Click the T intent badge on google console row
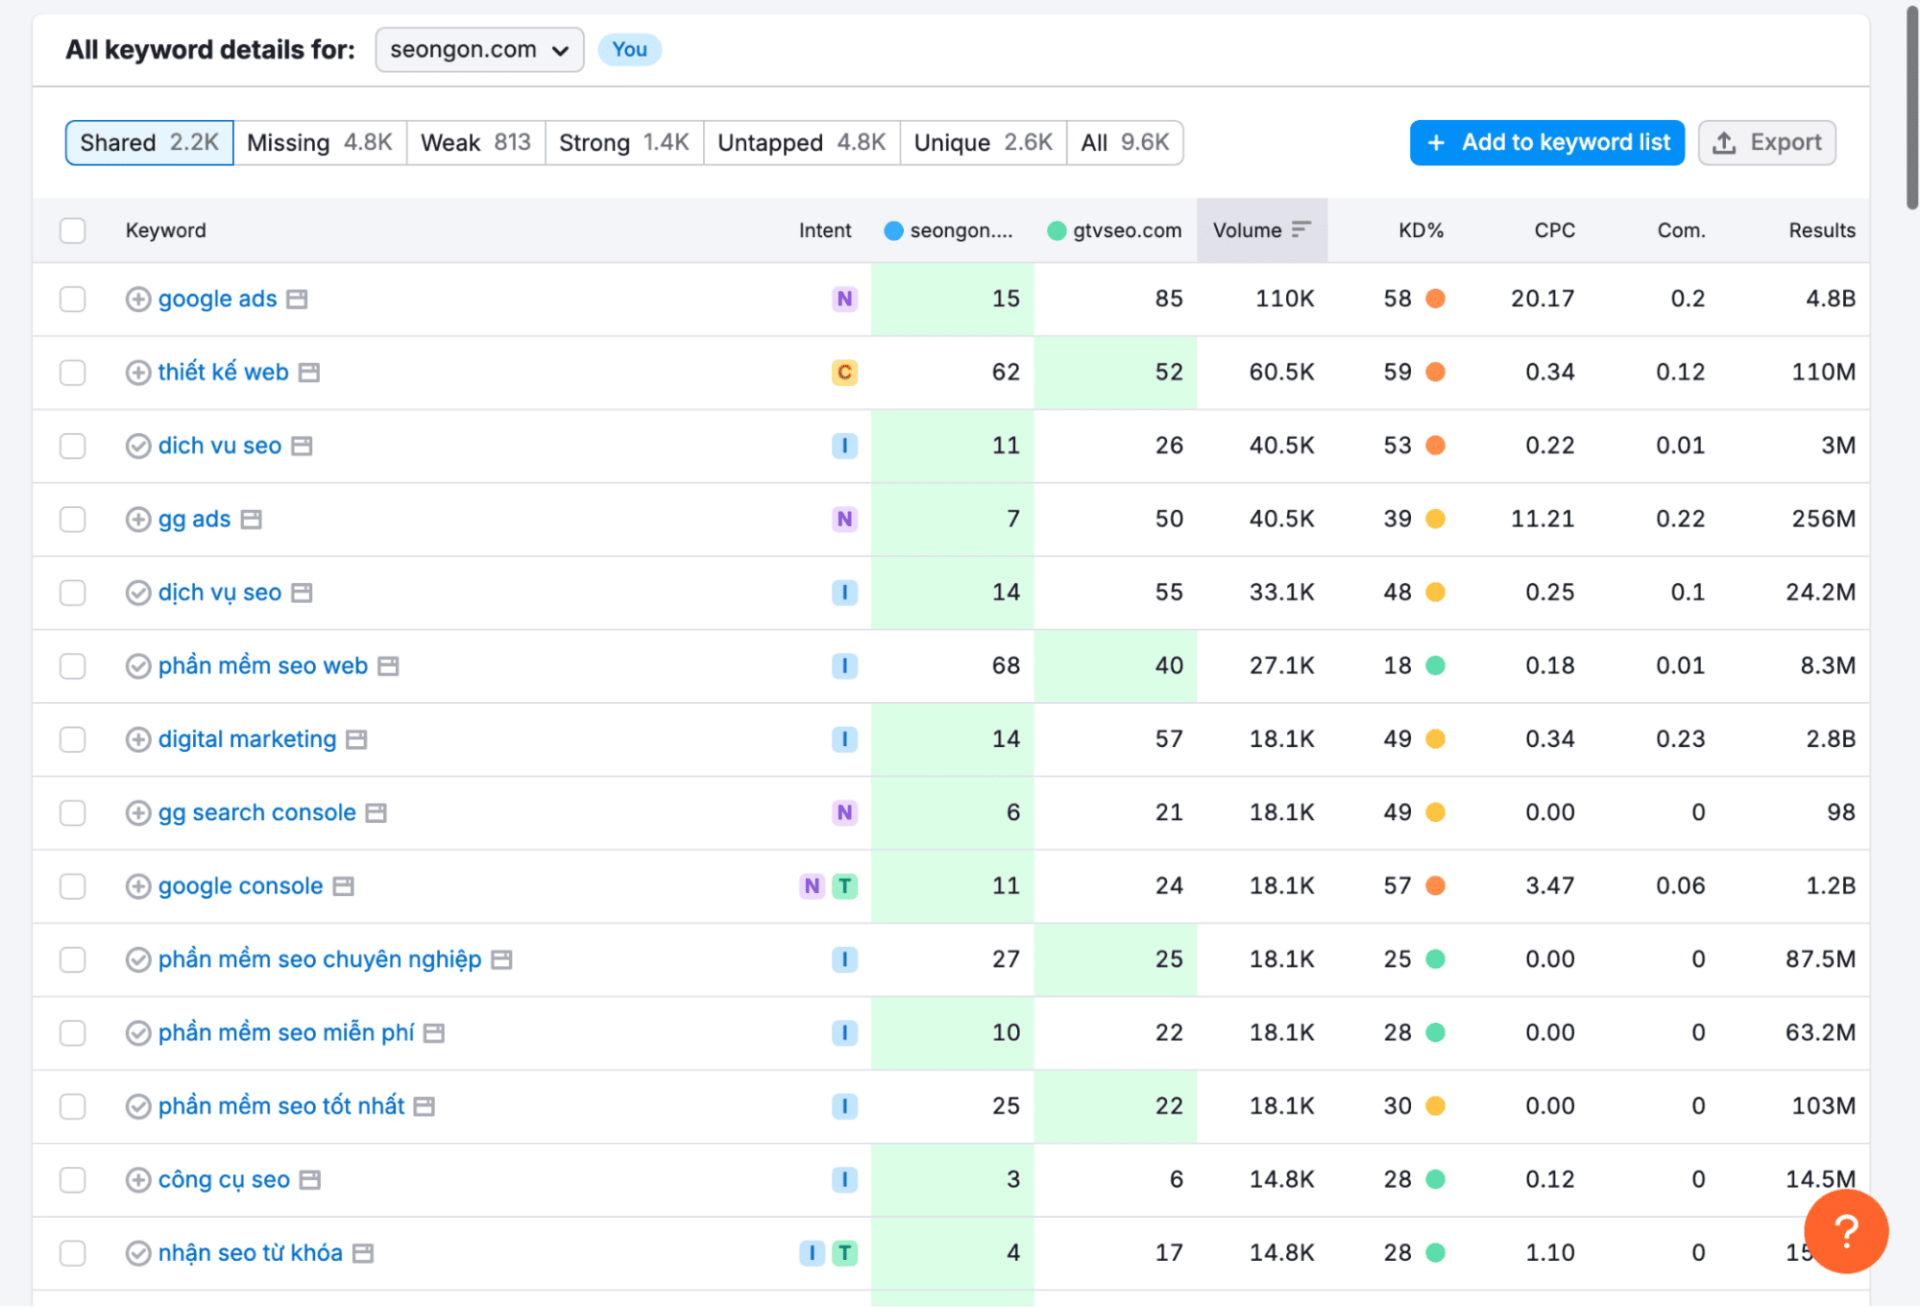This screenshot has width=1920, height=1307. click(x=845, y=886)
